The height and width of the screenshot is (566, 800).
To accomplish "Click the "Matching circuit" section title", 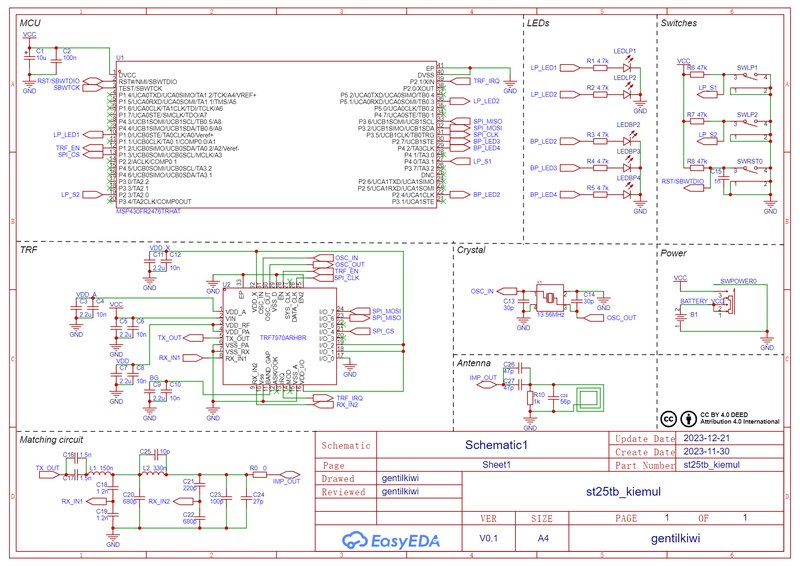I will point(51,440).
